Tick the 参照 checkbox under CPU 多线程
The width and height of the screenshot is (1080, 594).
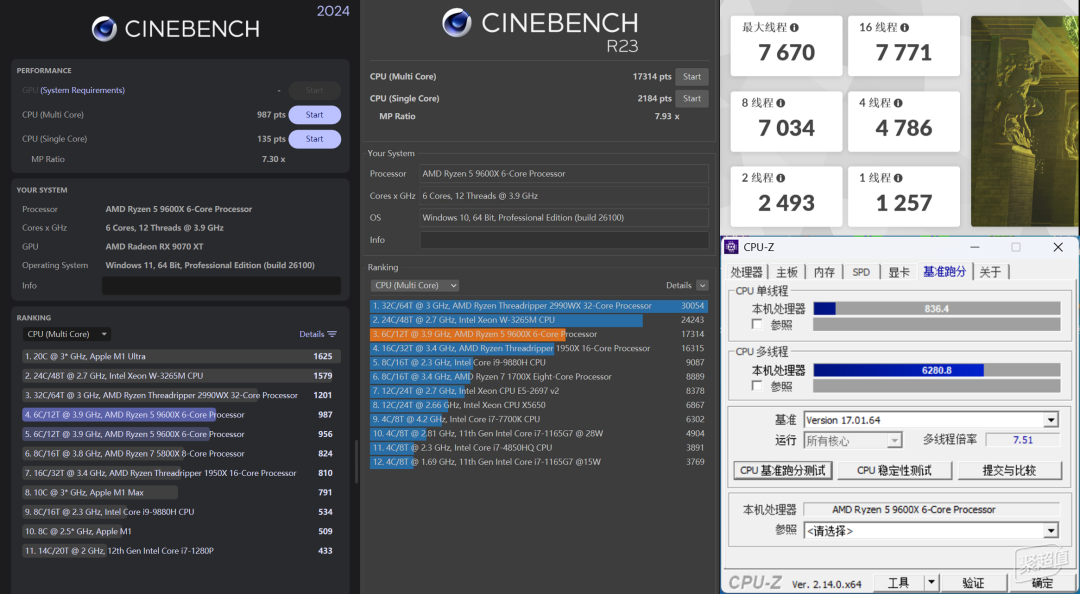tap(757, 386)
